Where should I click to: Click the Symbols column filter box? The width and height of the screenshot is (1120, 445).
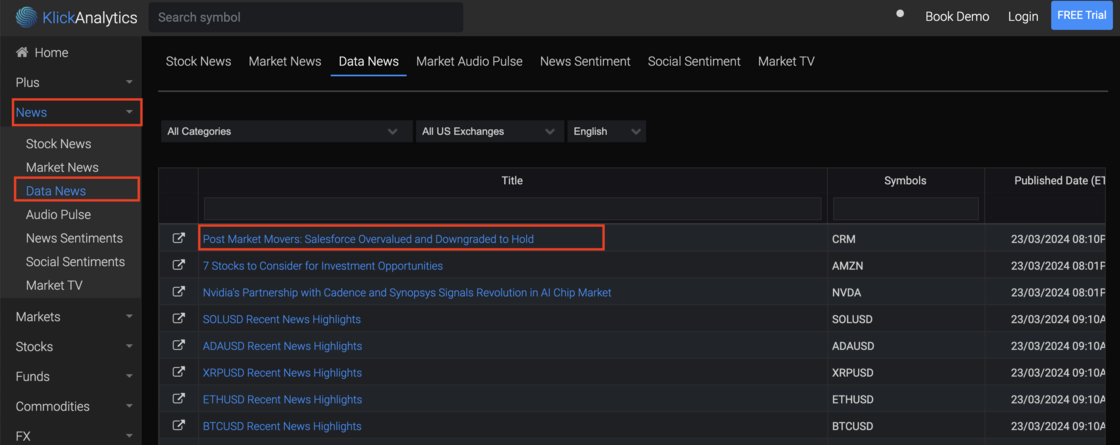[x=906, y=209]
